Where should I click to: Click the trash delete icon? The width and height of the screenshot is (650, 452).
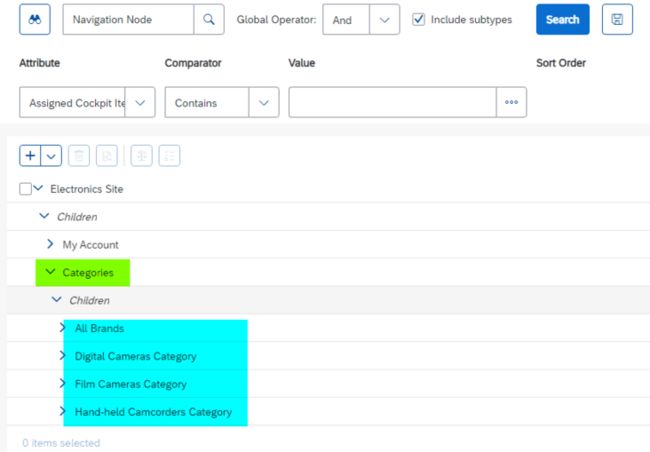pos(79,156)
